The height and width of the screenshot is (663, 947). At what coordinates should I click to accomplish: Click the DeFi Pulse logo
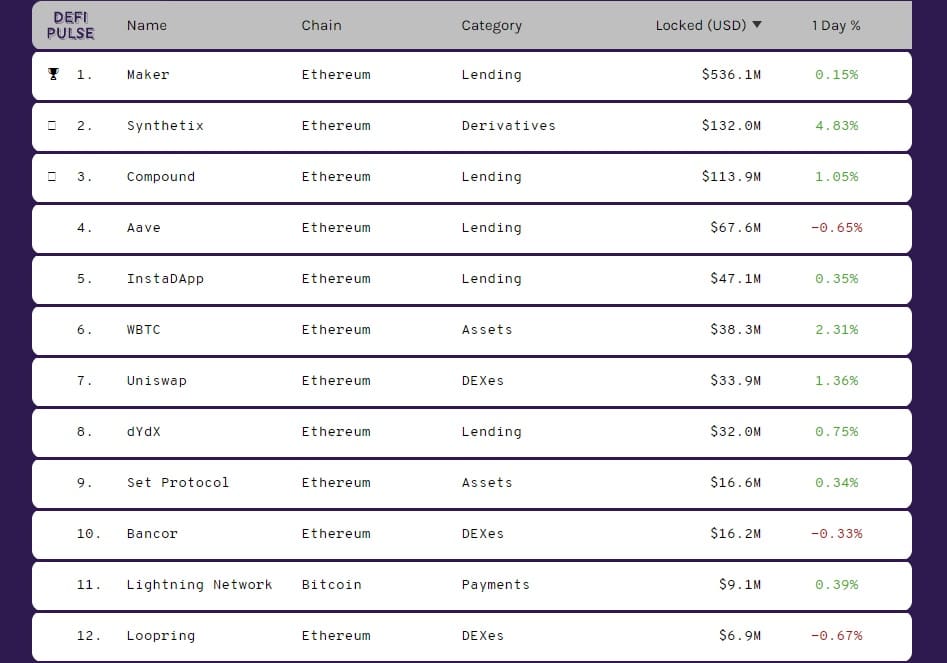click(x=71, y=26)
